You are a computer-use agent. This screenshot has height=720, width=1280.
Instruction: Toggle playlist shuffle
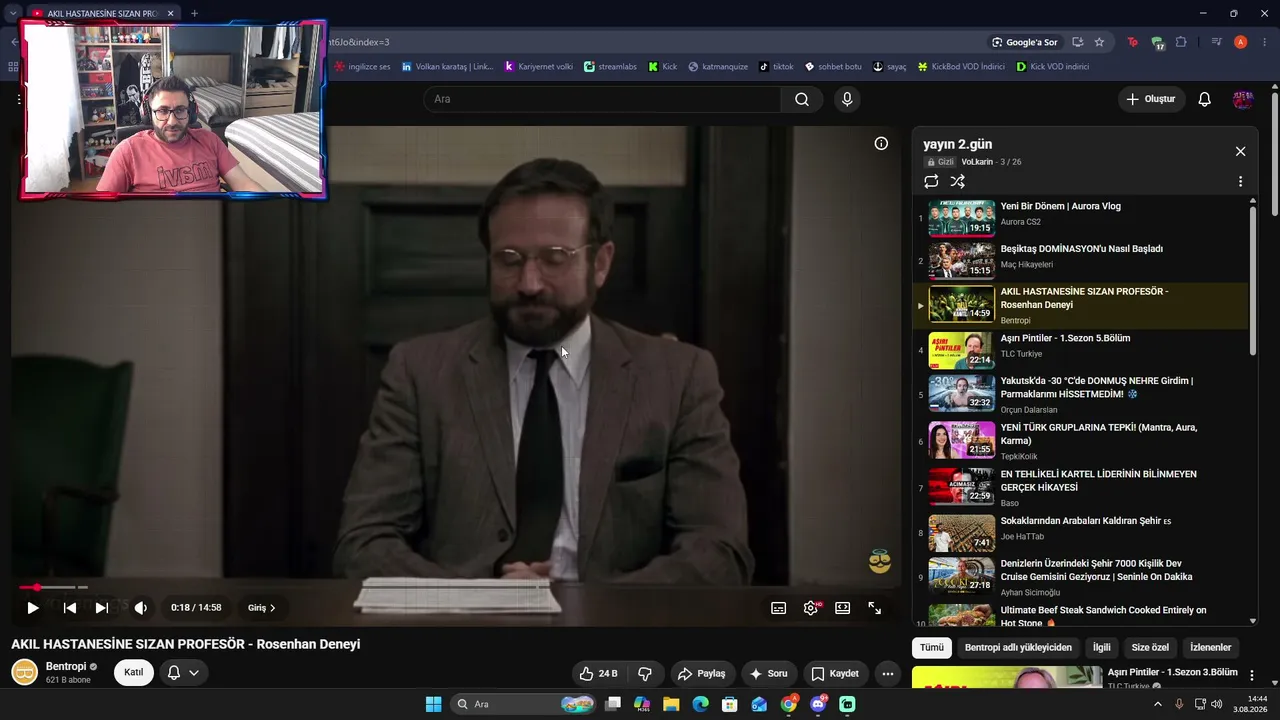click(957, 181)
